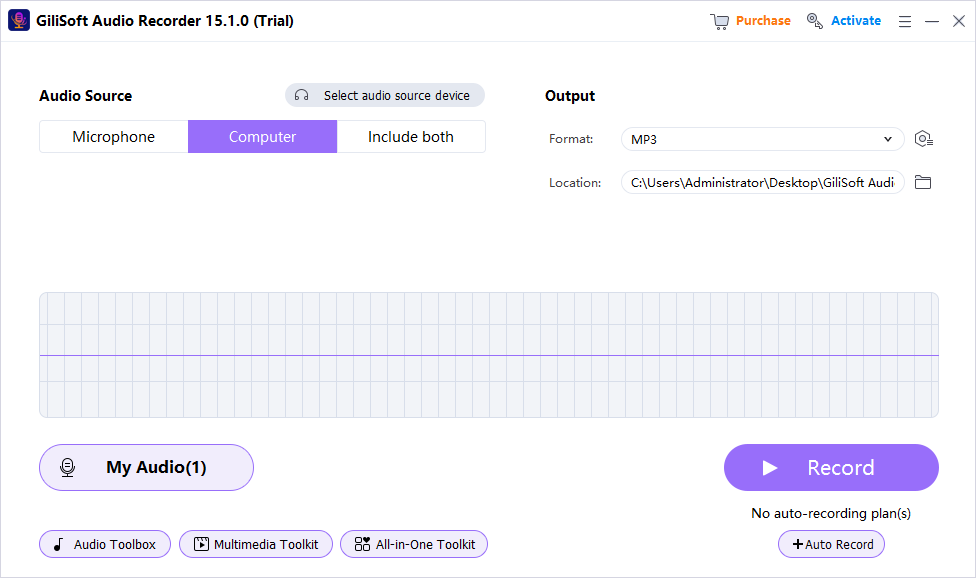Click the window title 'GiliSoft Audio Recorder 15.1.0 (Trial)'

point(165,21)
